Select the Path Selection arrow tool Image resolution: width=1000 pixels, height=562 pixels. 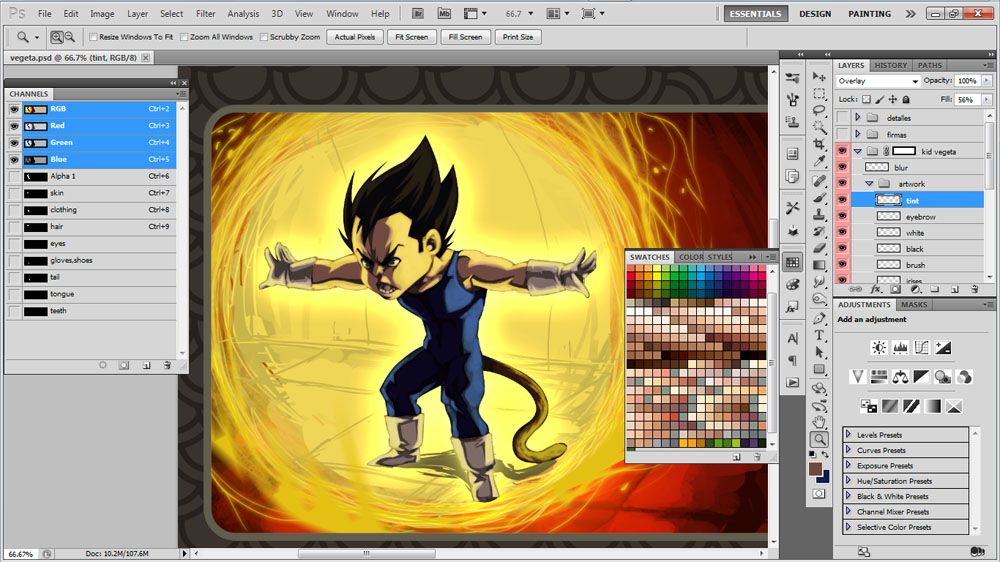(819, 352)
